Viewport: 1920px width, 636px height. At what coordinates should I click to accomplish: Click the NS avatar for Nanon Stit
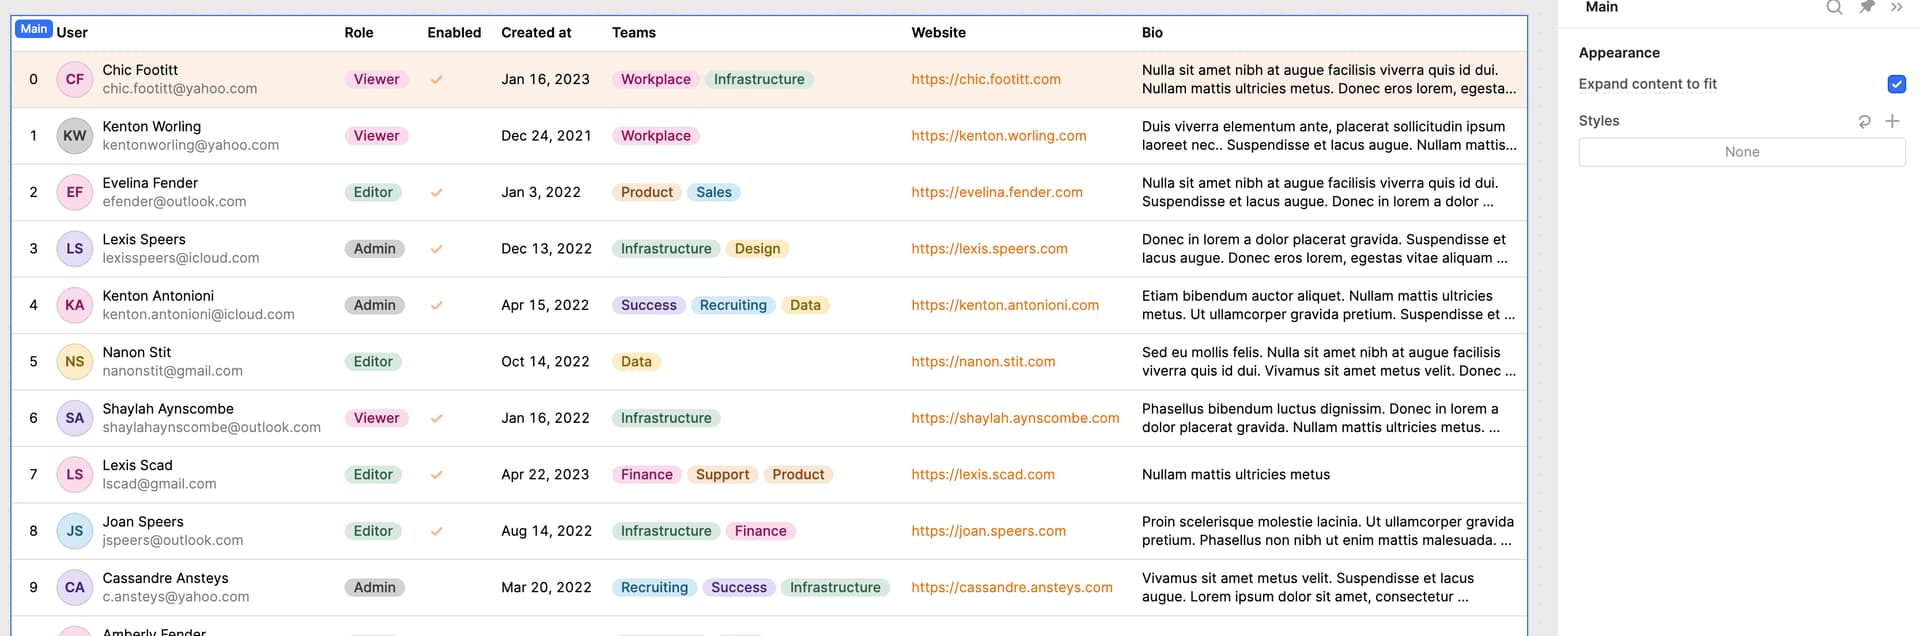point(75,362)
